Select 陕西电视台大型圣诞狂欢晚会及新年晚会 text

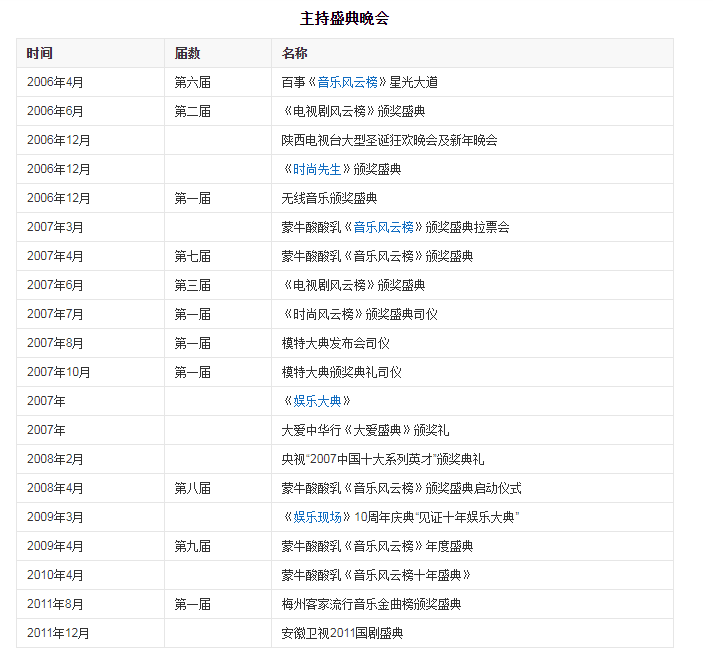point(389,140)
